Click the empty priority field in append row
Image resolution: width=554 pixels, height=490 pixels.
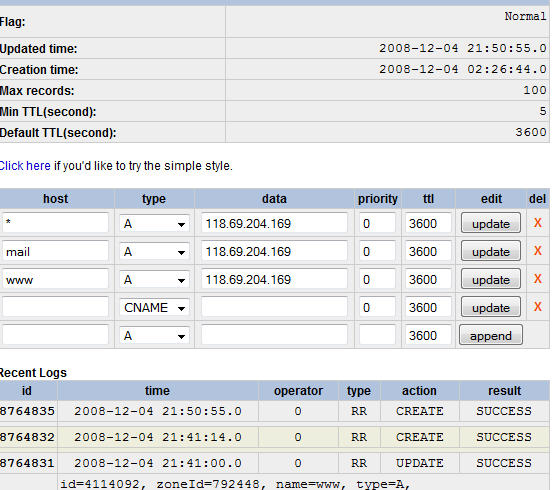[377, 335]
